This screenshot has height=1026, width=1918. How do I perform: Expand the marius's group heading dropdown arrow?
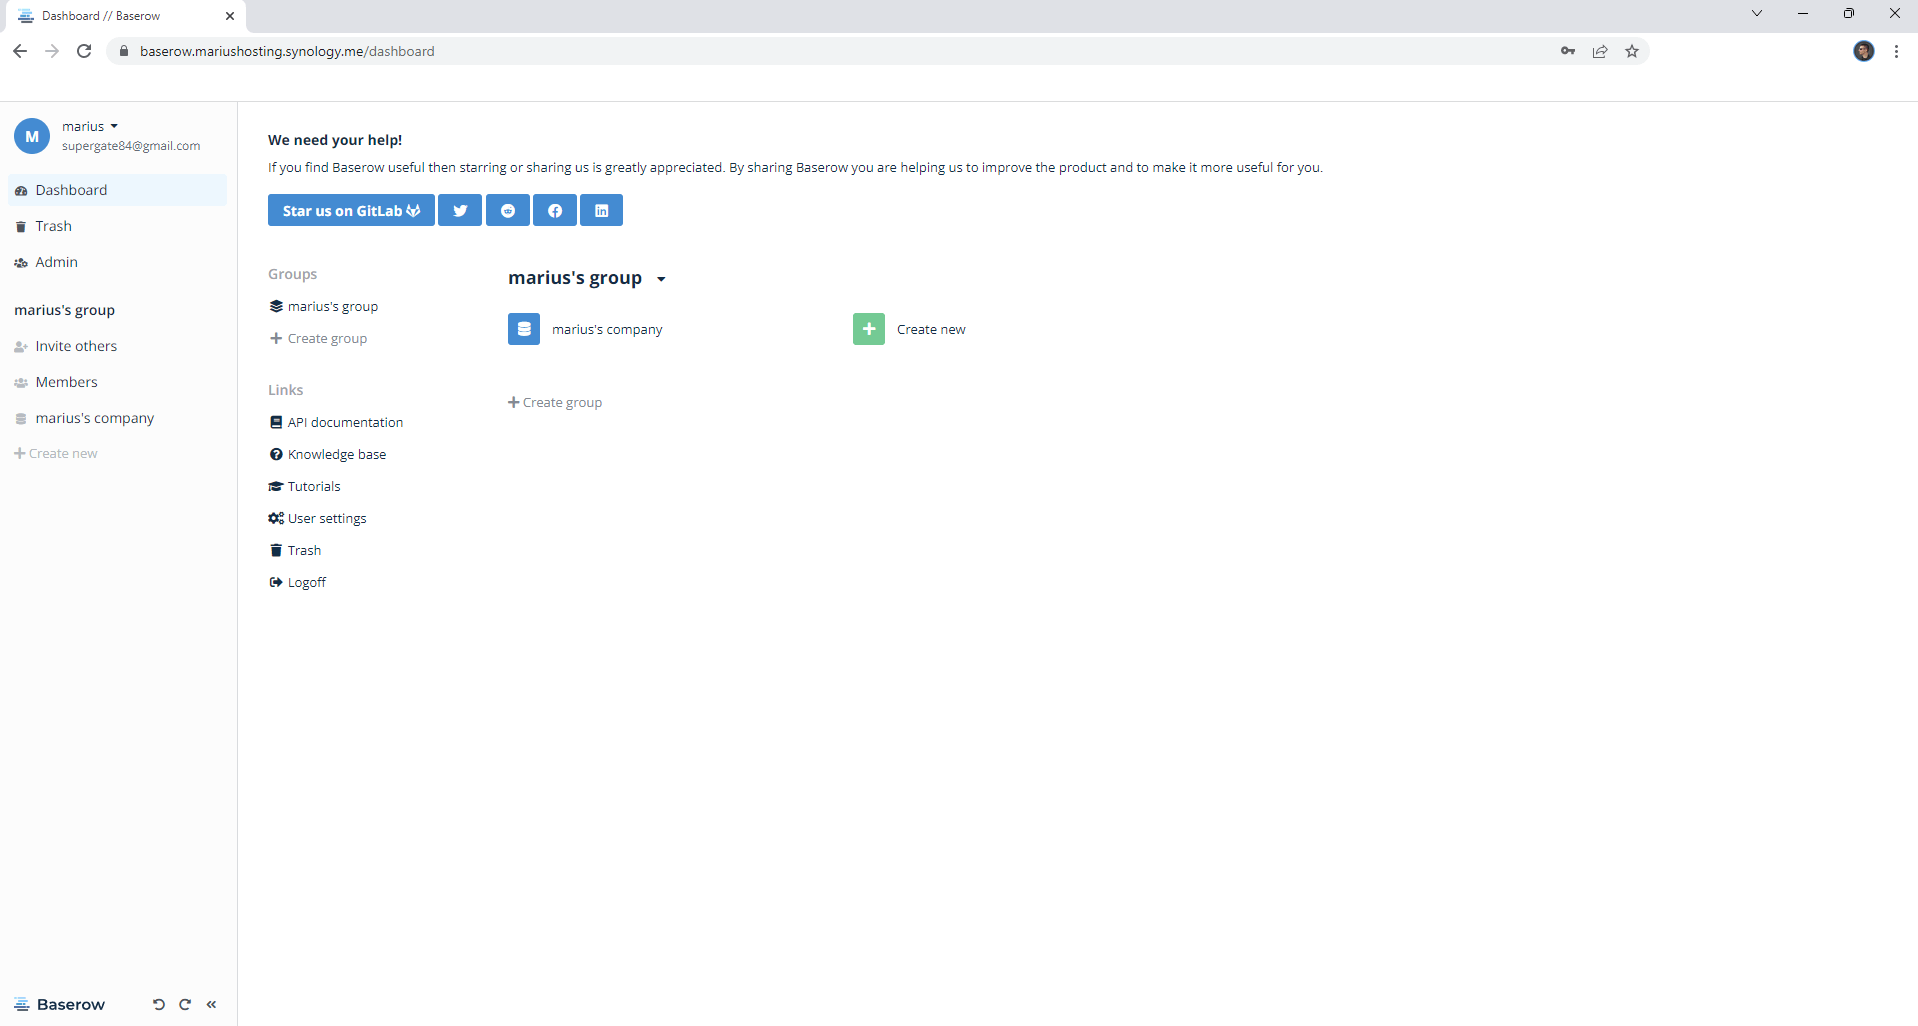pyautogui.click(x=661, y=279)
